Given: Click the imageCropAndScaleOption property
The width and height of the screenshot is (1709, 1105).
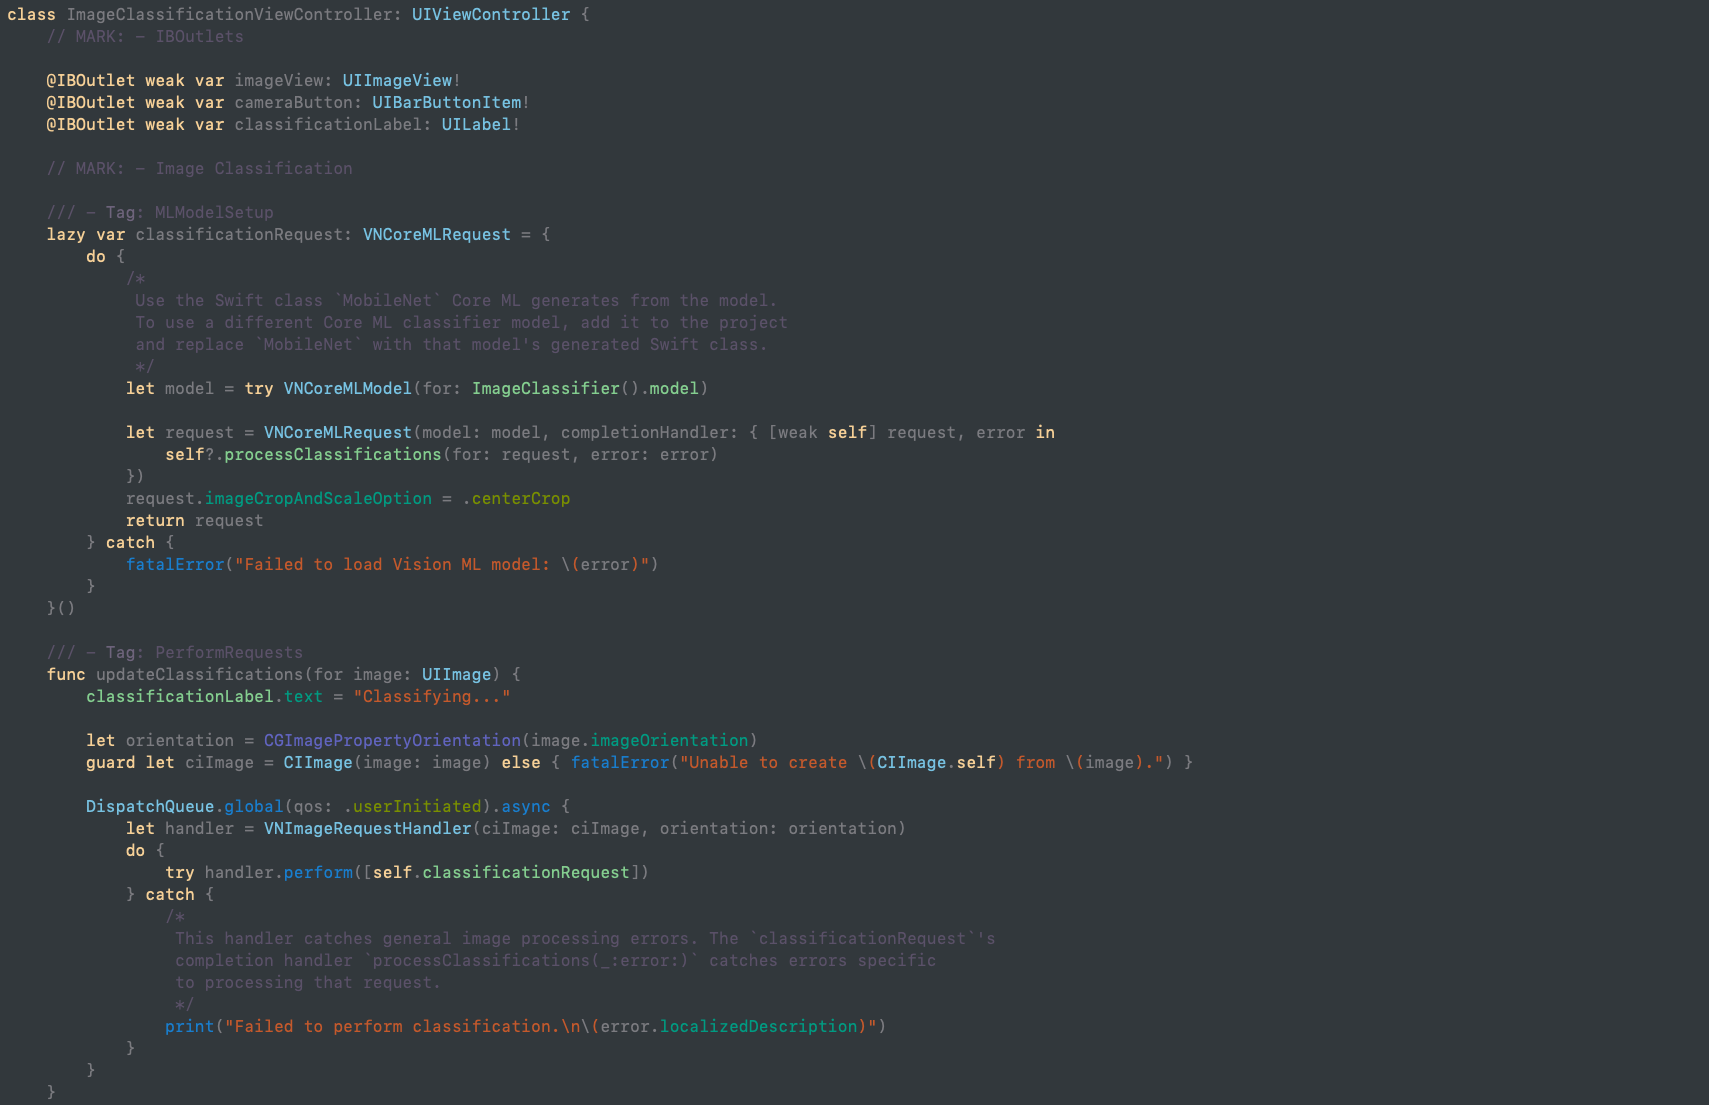Looking at the screenshot, I should click(x=319, y=498).
